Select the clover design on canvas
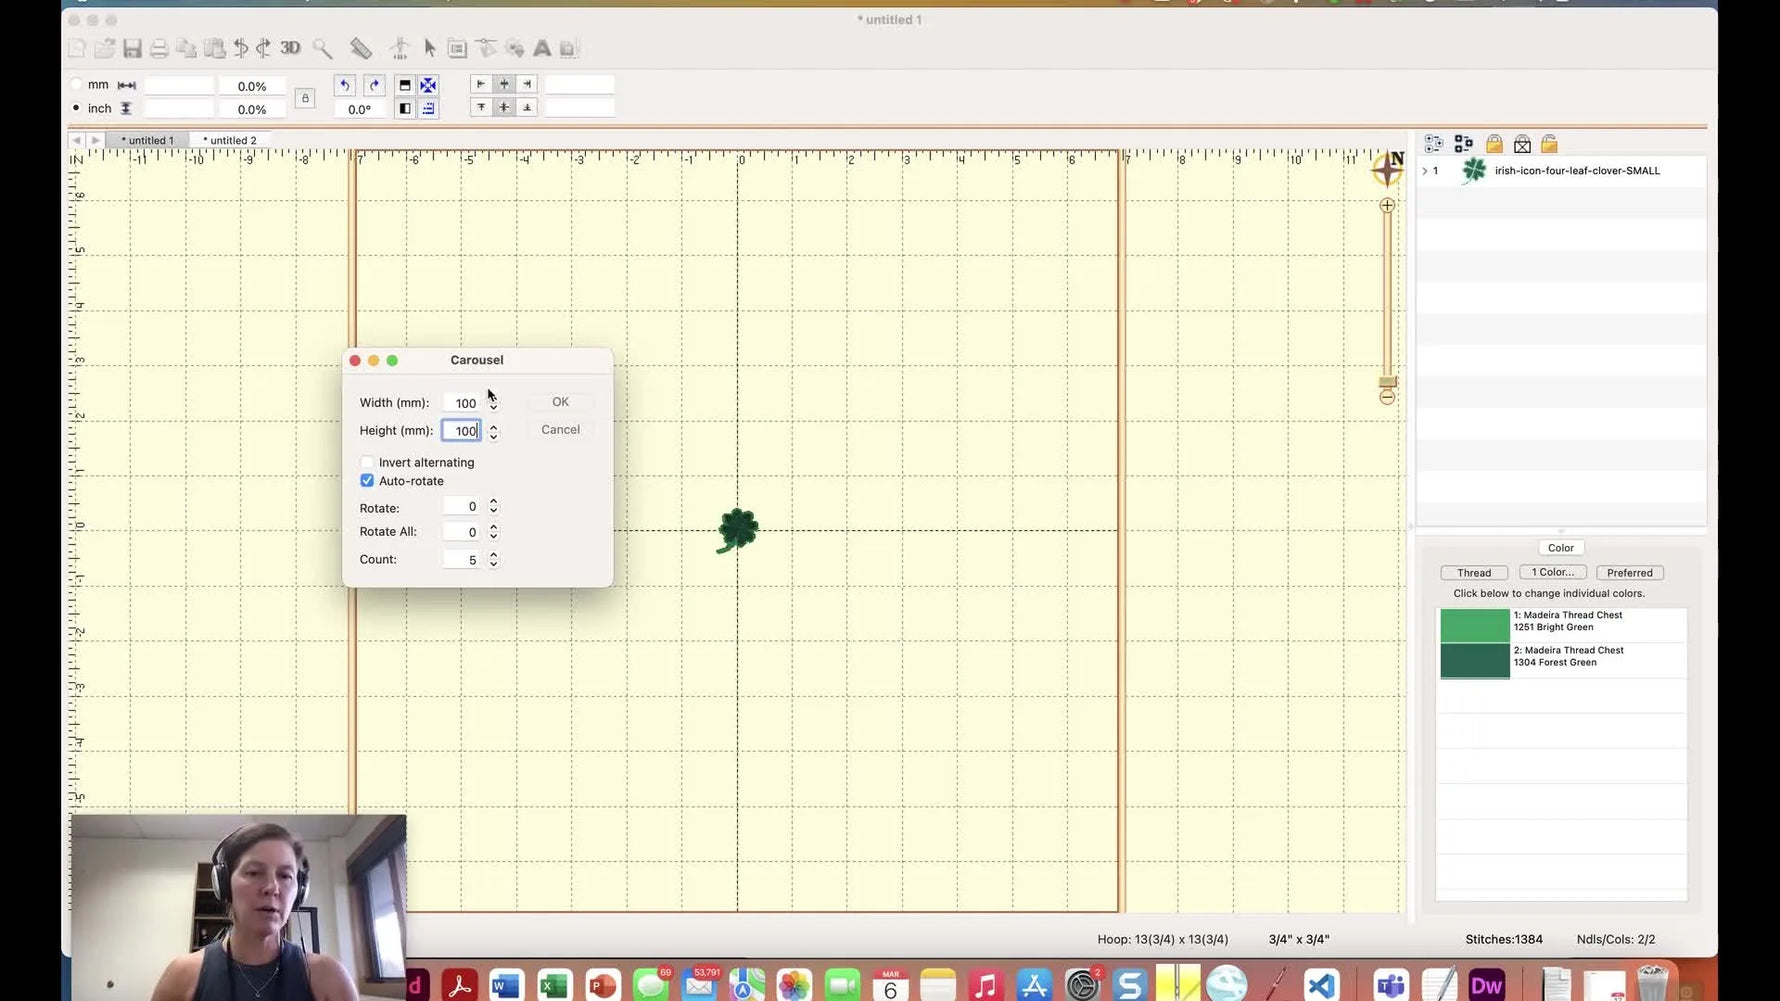The height and width of the screenshot is (1001, 1780). (738, 530)
